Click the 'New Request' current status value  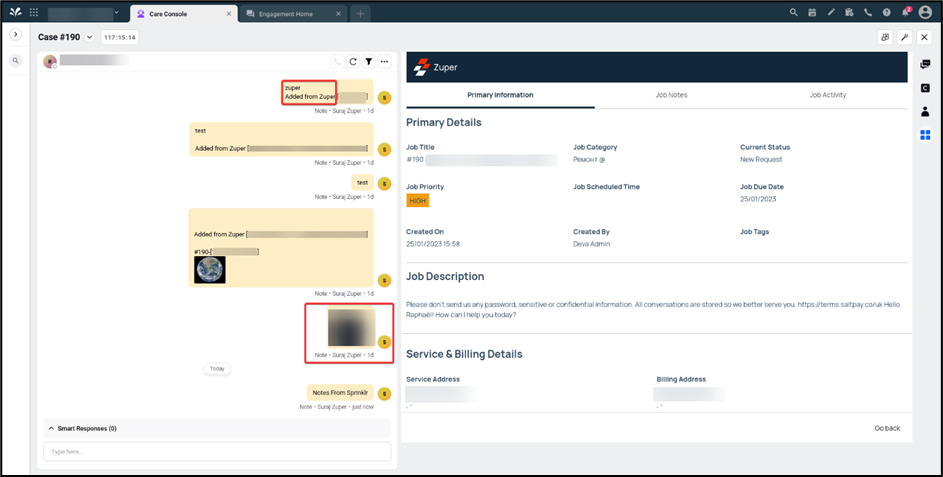(x=761, y=159)
